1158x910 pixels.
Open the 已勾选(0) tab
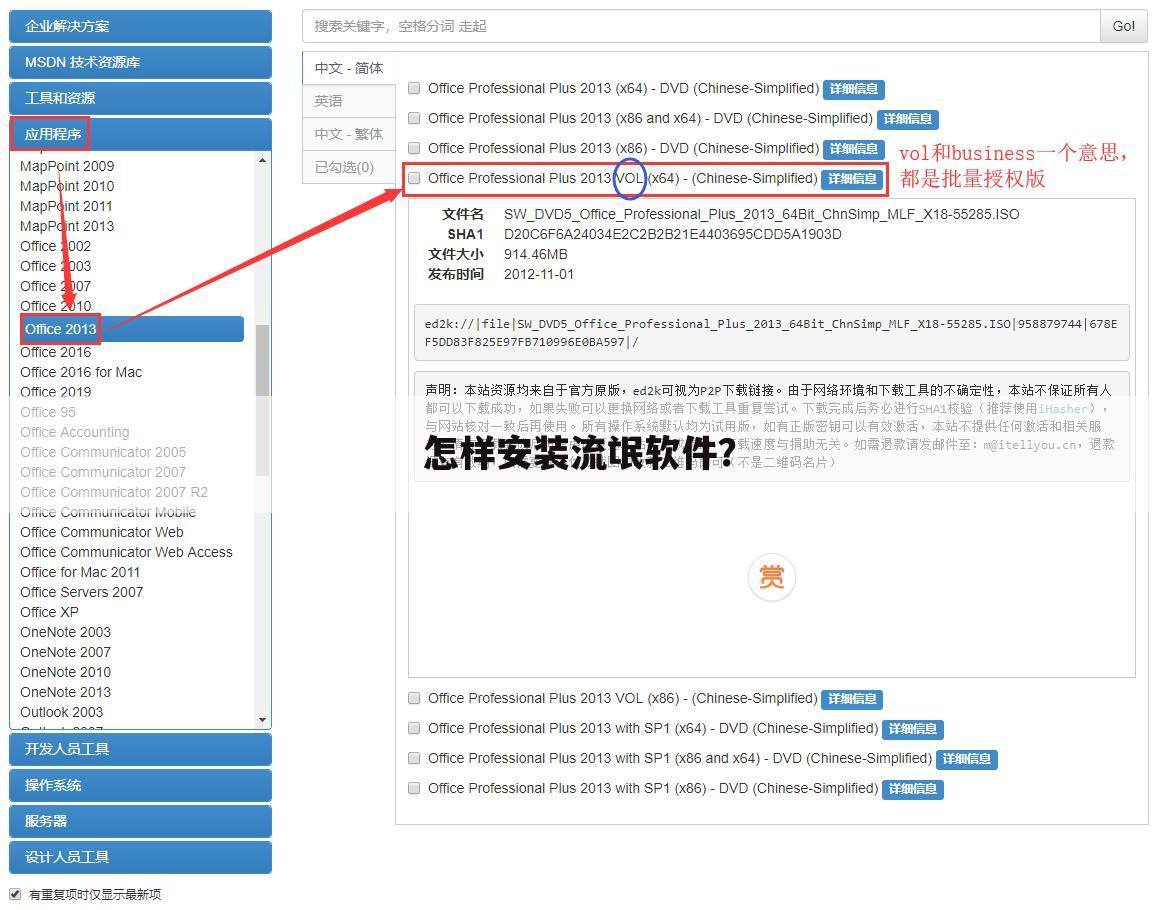click(349, 168)
